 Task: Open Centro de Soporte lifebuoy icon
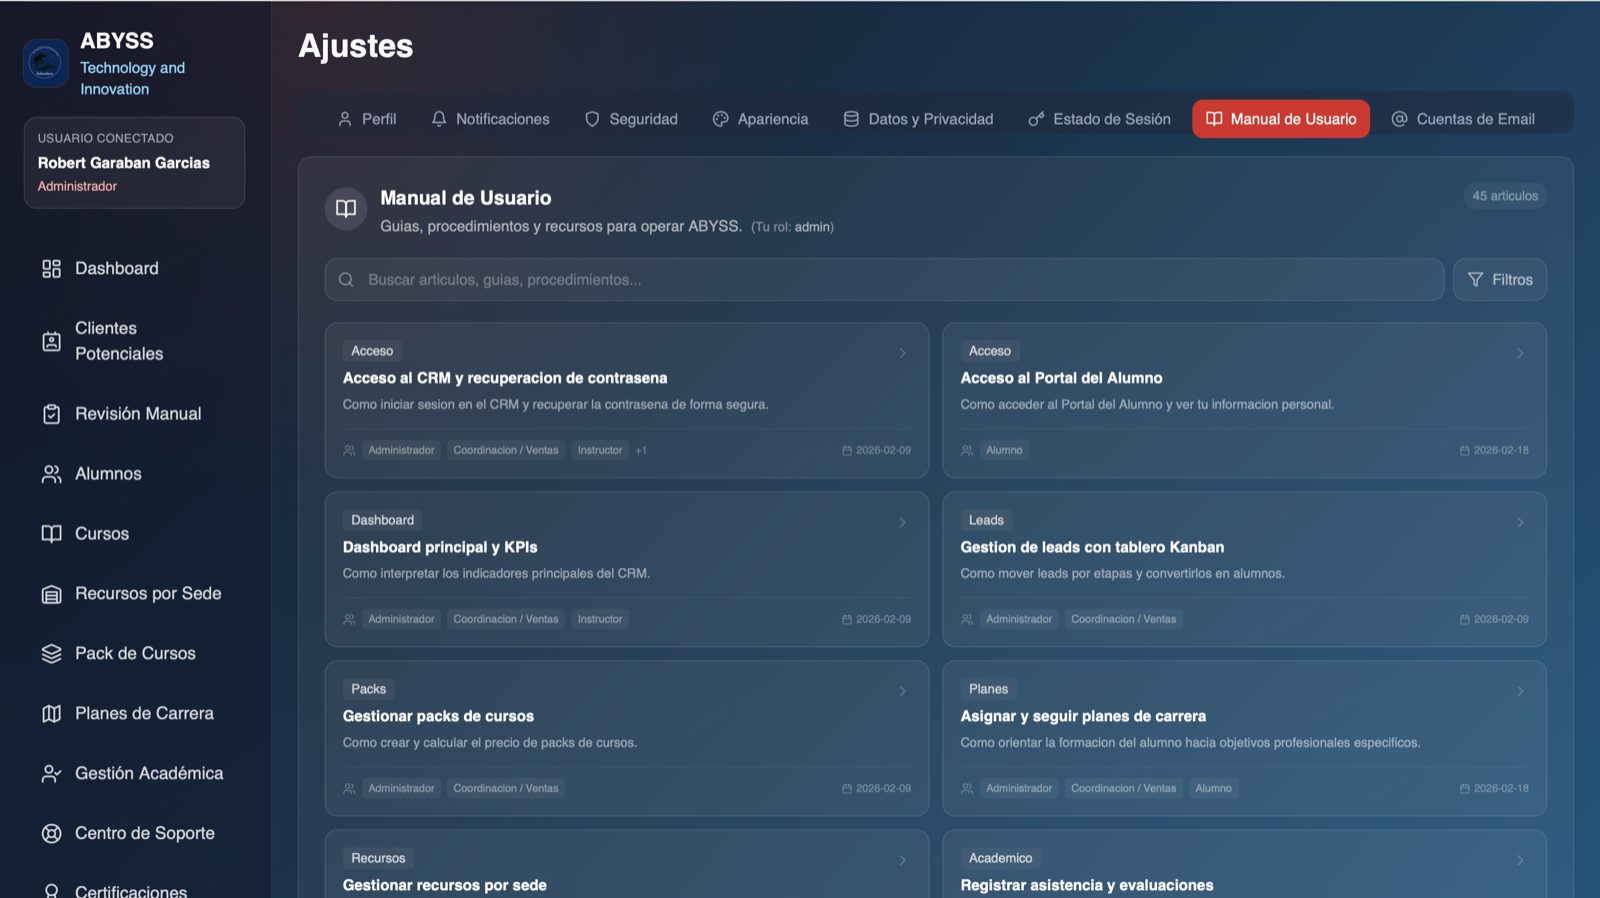[51, 834]
